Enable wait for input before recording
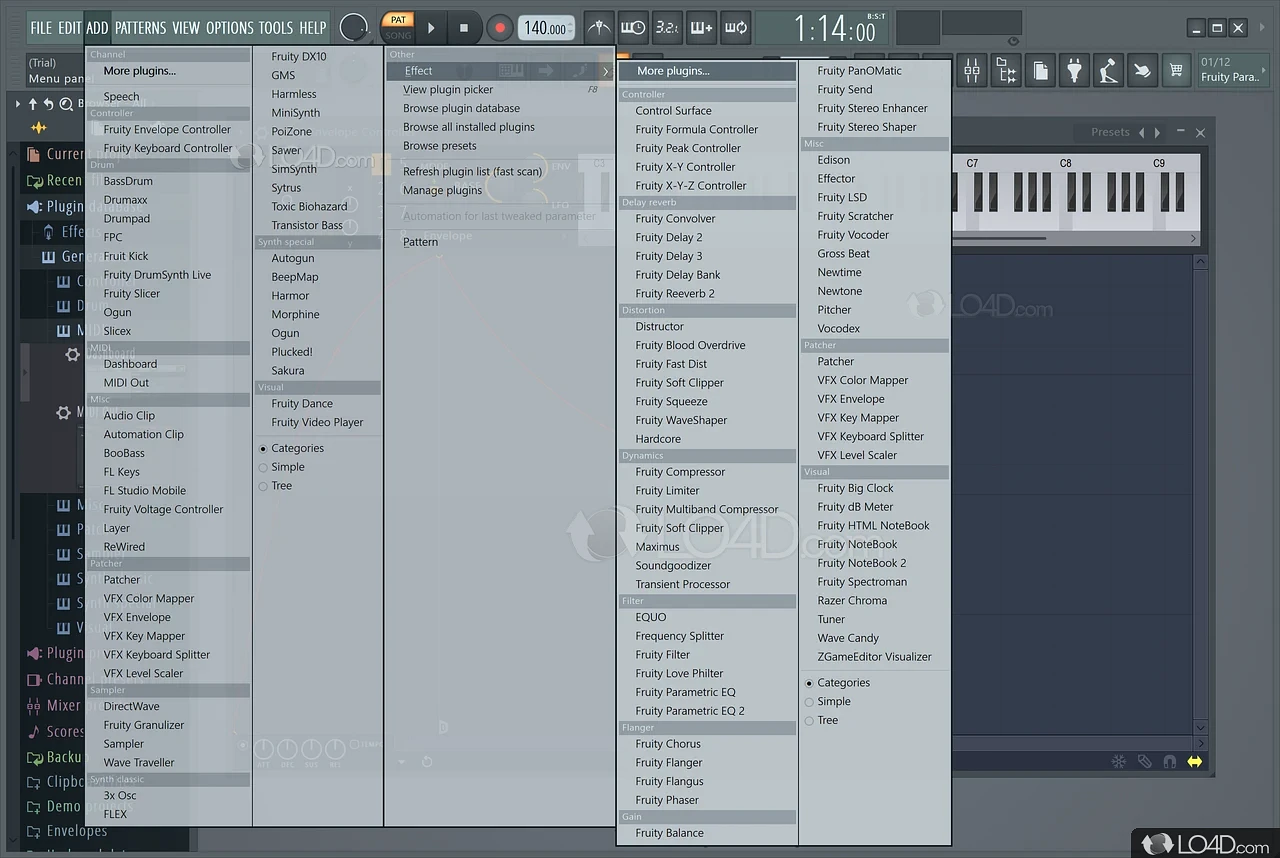 click(x=633, y=28)
